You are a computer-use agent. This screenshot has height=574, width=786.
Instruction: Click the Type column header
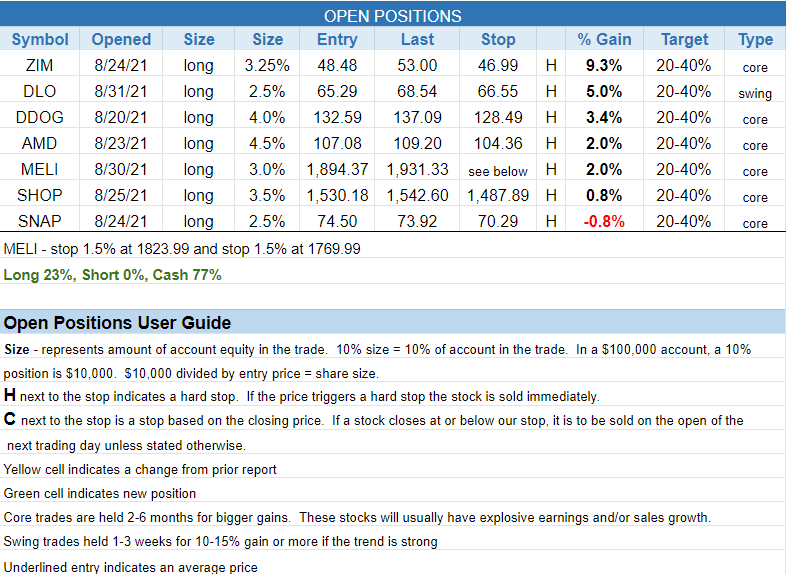(x=755, y=39)
